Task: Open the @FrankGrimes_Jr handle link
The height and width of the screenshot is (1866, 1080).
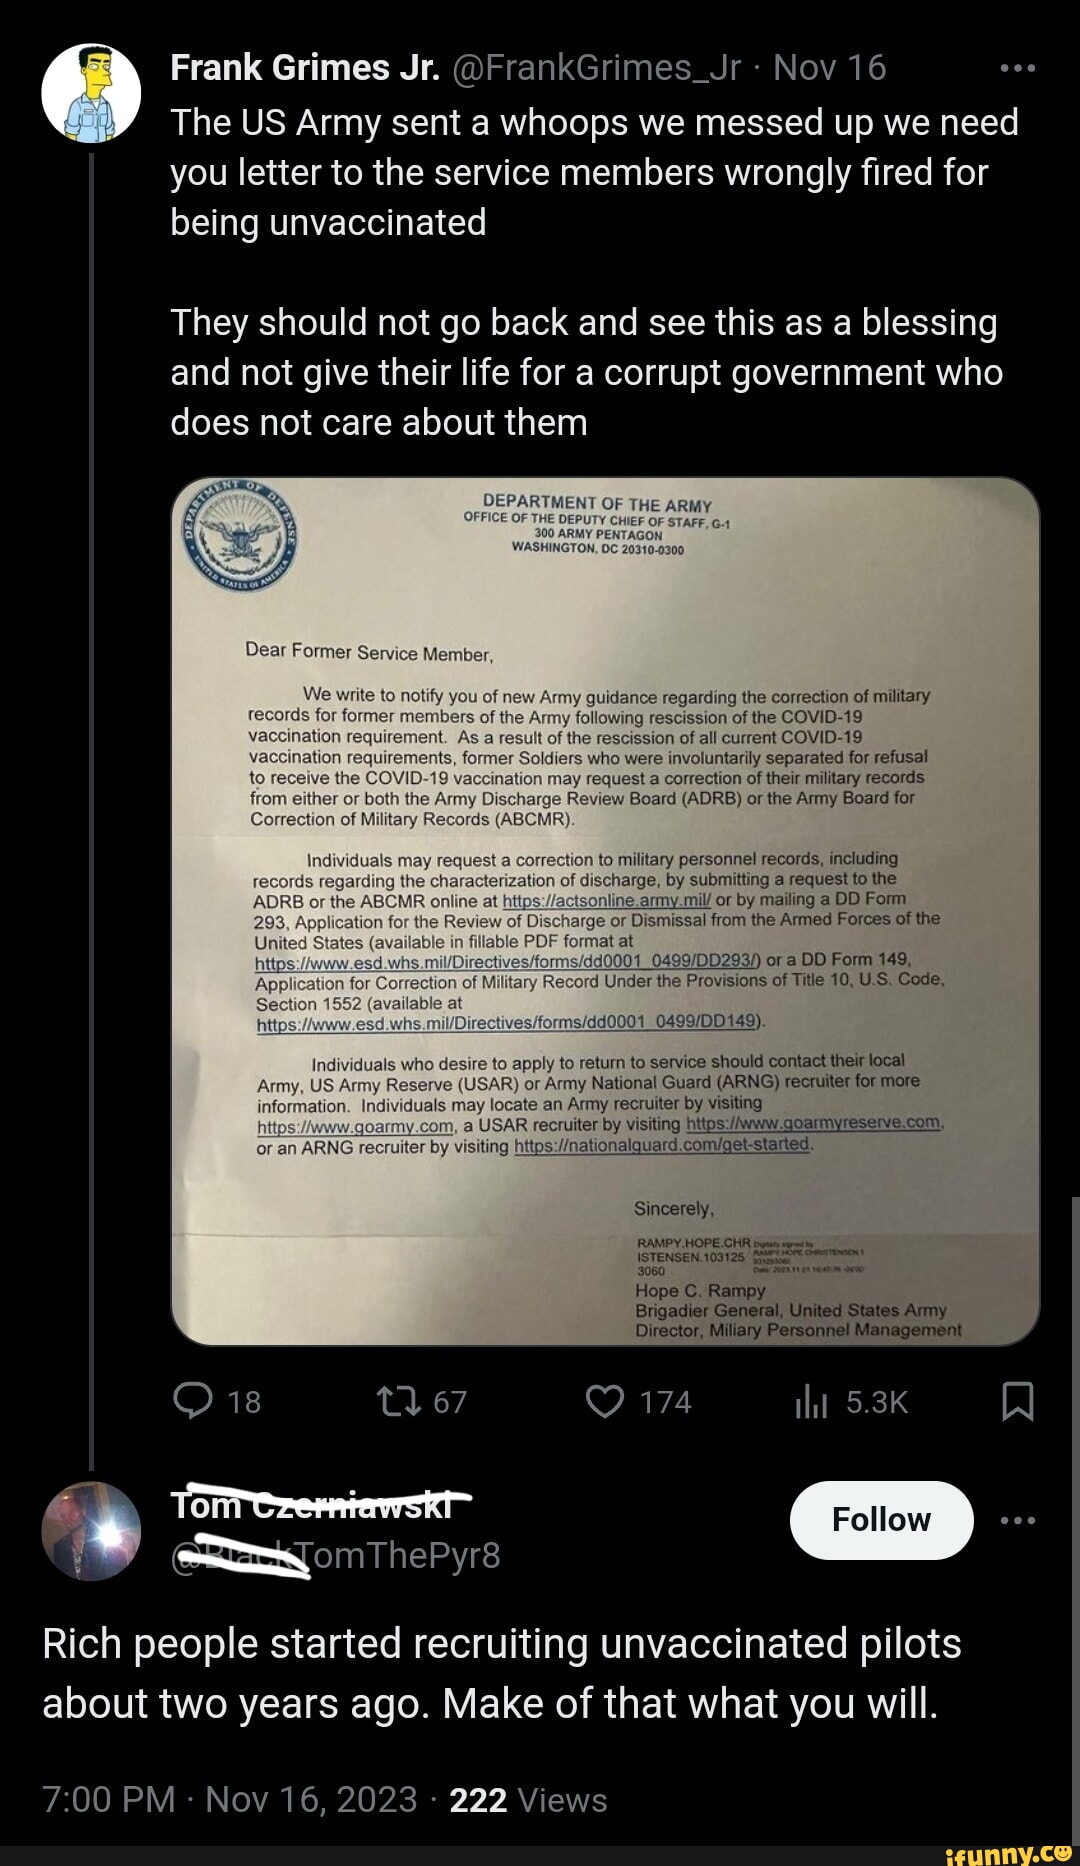Action: pyautogui.click(x=597, y=67)
